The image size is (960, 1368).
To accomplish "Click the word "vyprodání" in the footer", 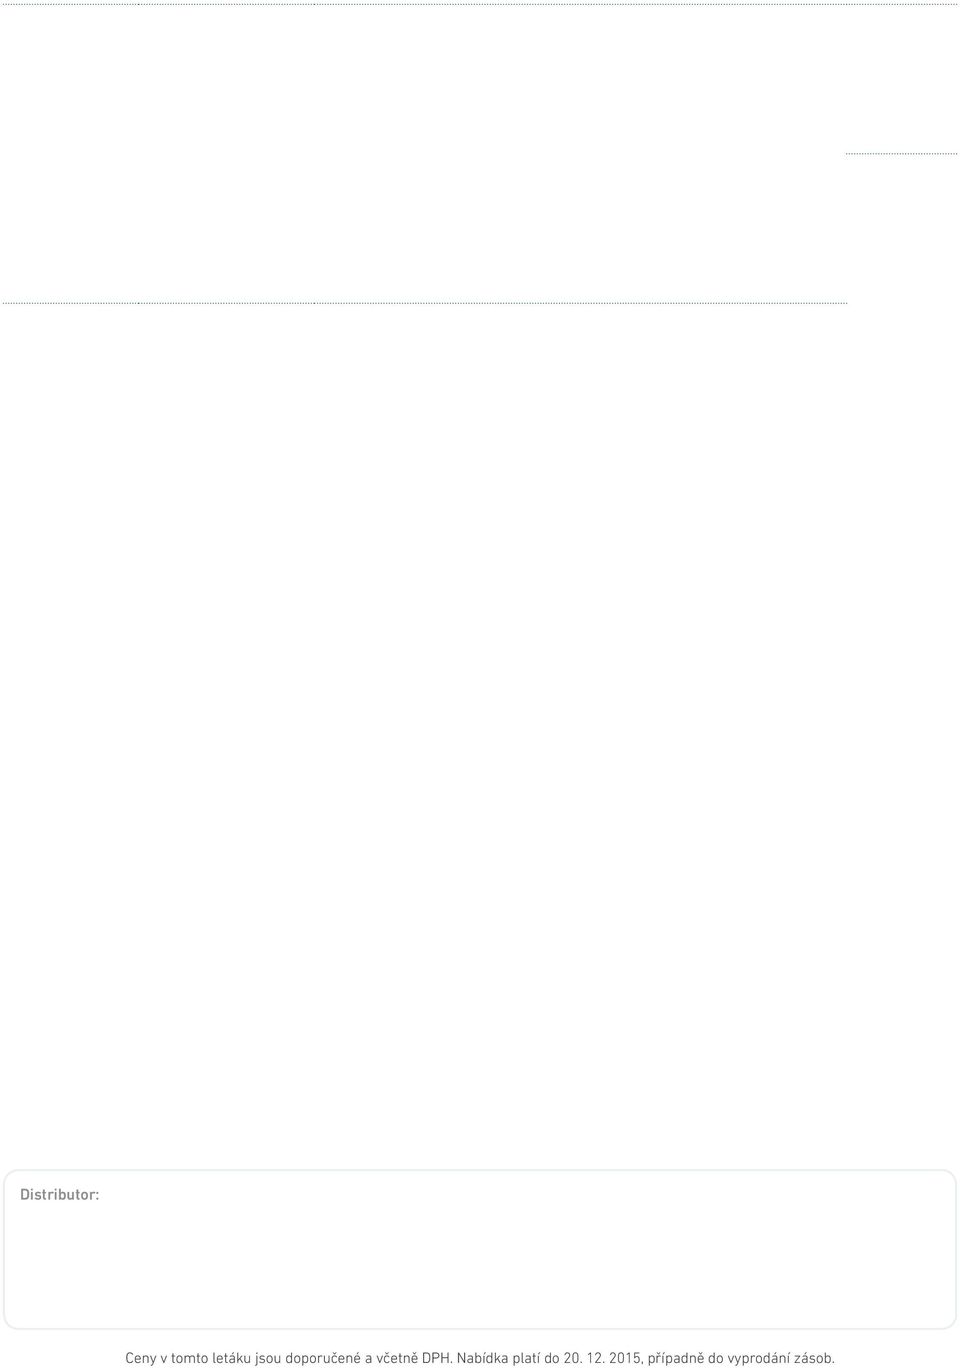I will [758, 1358].
